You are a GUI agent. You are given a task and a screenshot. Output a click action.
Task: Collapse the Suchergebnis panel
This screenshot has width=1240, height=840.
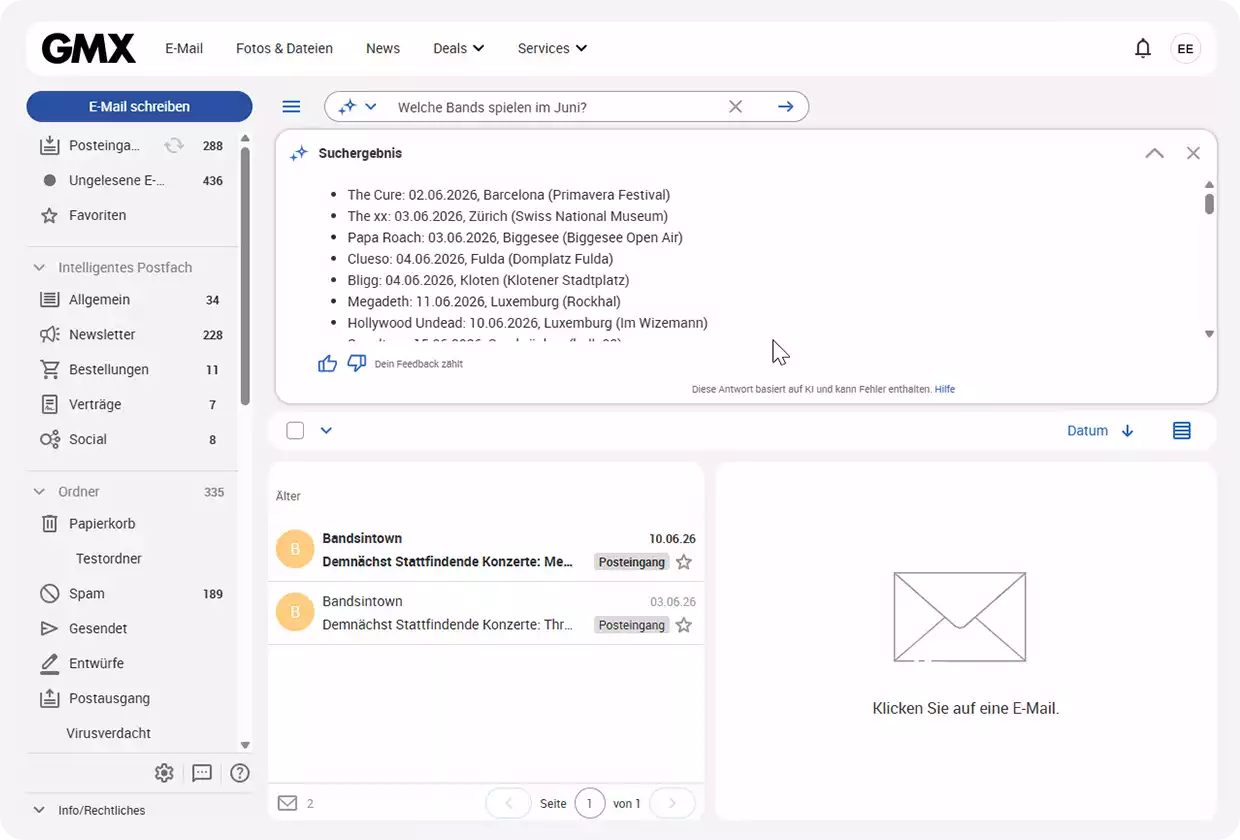[x=1154, y=153]
